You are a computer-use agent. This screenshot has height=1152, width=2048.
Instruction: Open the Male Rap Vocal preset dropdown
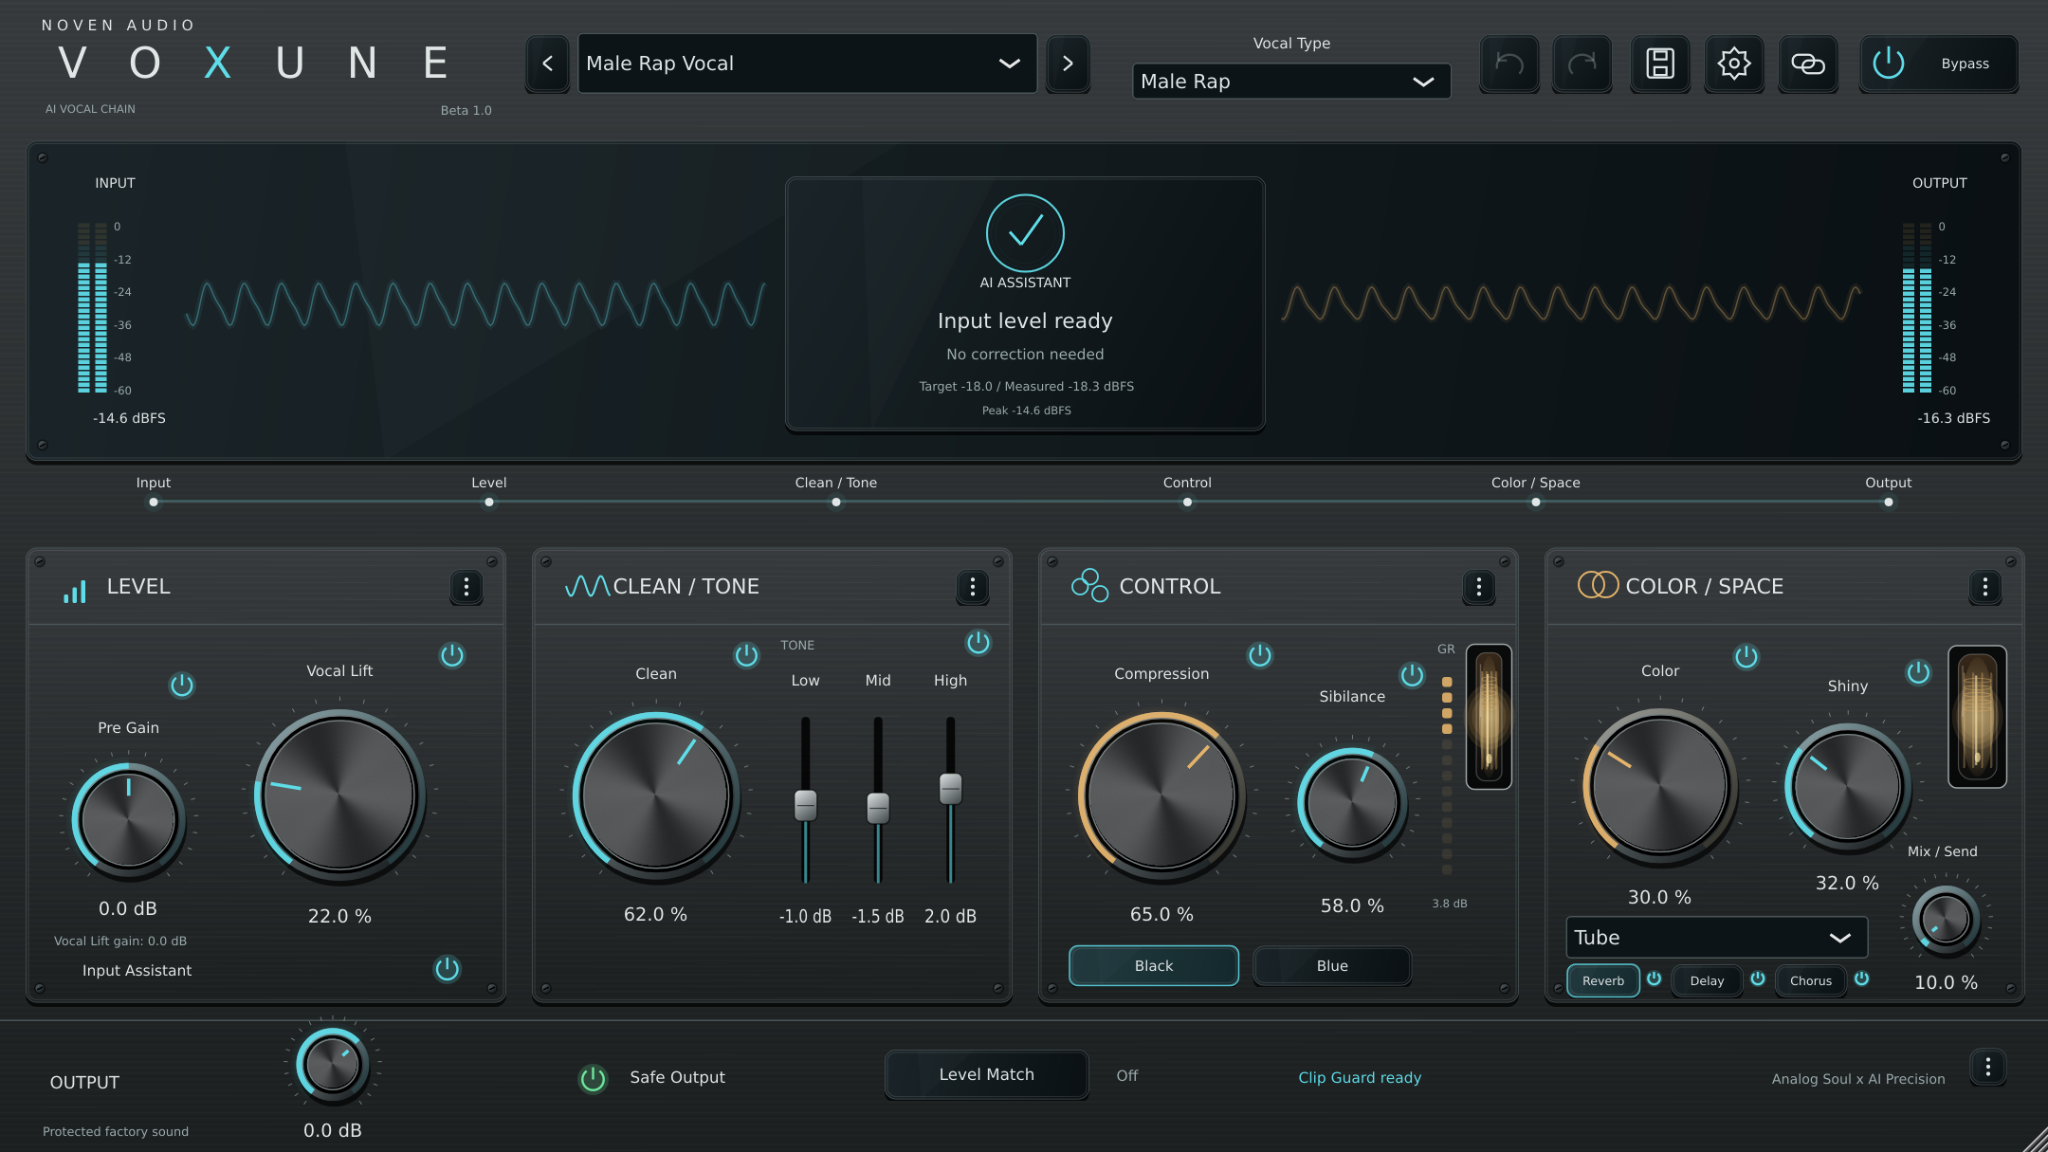(807, 64)
